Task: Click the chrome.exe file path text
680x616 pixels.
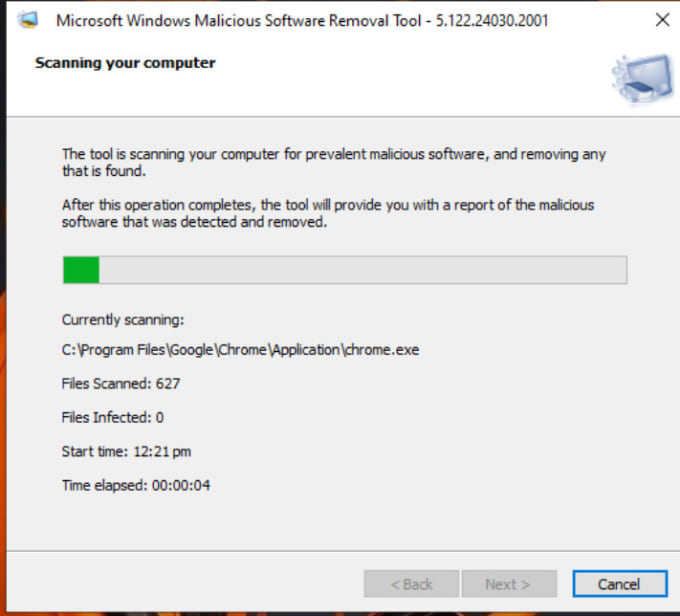Action: point(240,350)
